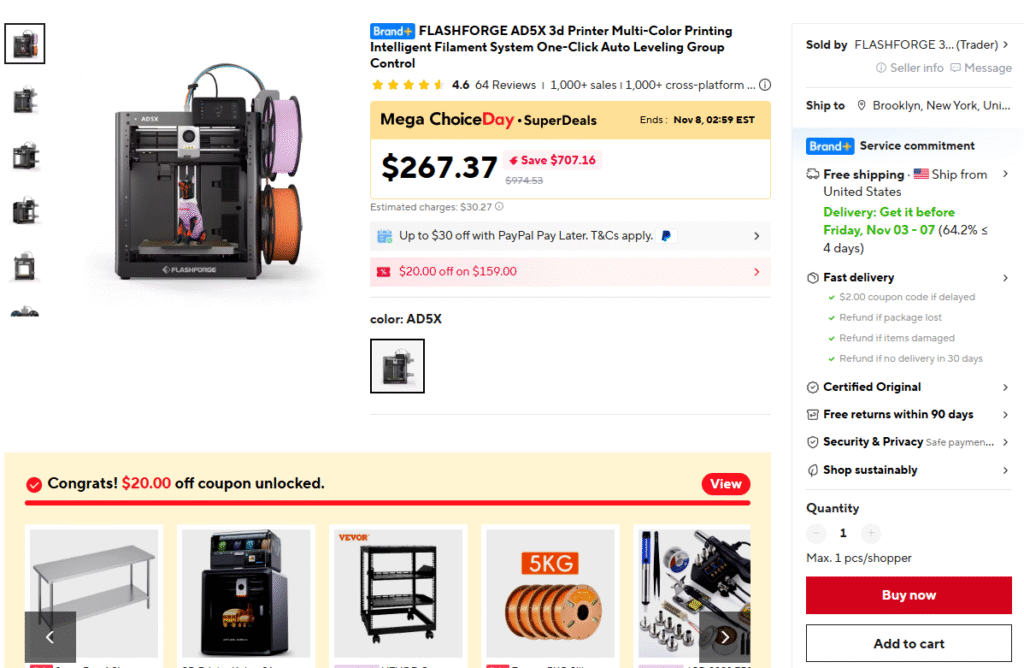1024x668 pixels.
Task: Show next recommended products with right arrow
Action: [x=724, y=637]
